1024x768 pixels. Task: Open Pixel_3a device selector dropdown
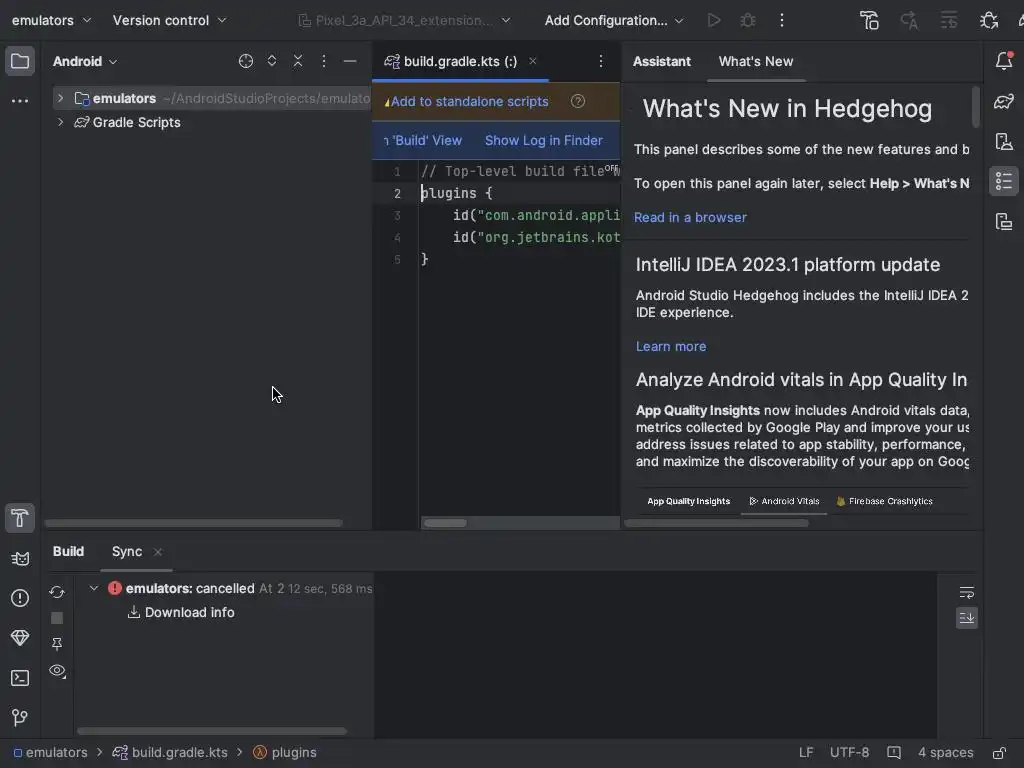404,20
